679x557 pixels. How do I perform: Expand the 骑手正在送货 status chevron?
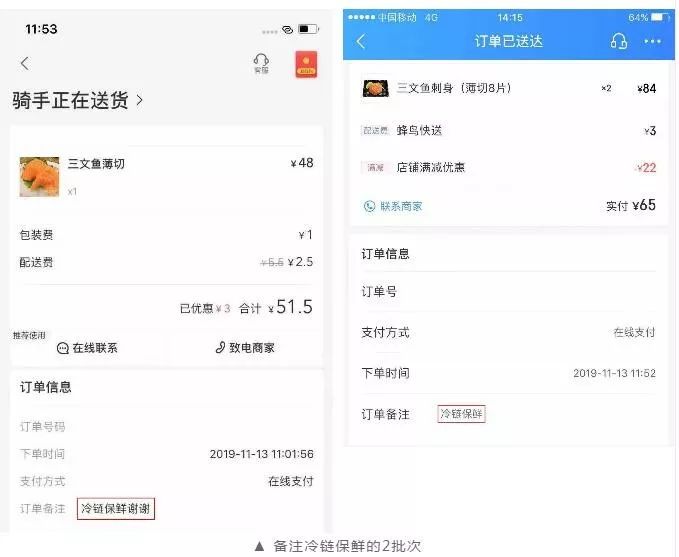point(139,100)
